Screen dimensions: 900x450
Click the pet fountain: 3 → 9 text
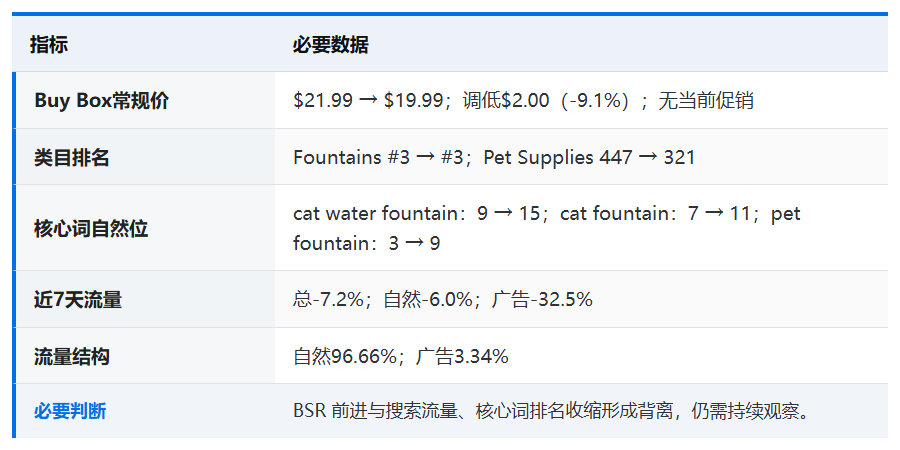point(546,228)
